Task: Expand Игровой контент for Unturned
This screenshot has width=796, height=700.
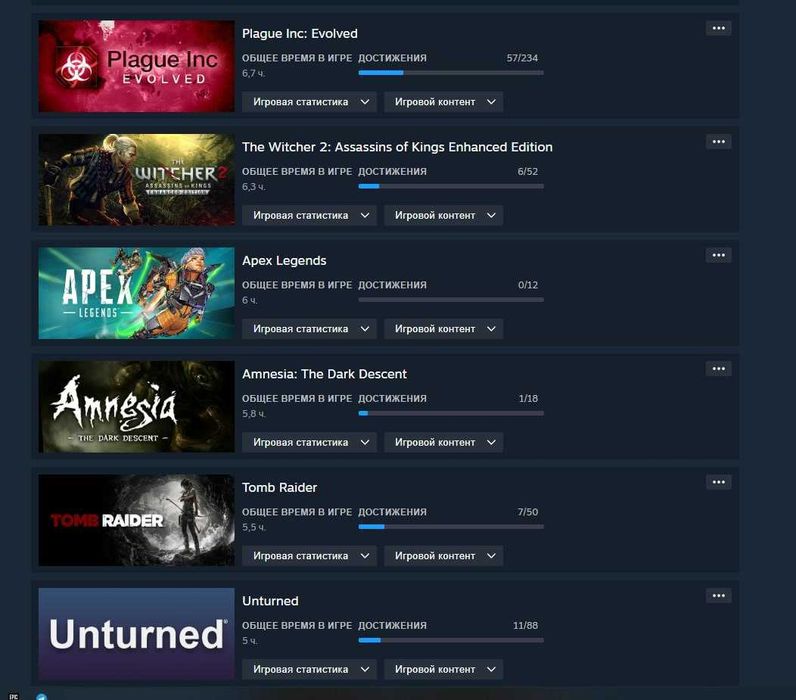Action: click(443, 669)
